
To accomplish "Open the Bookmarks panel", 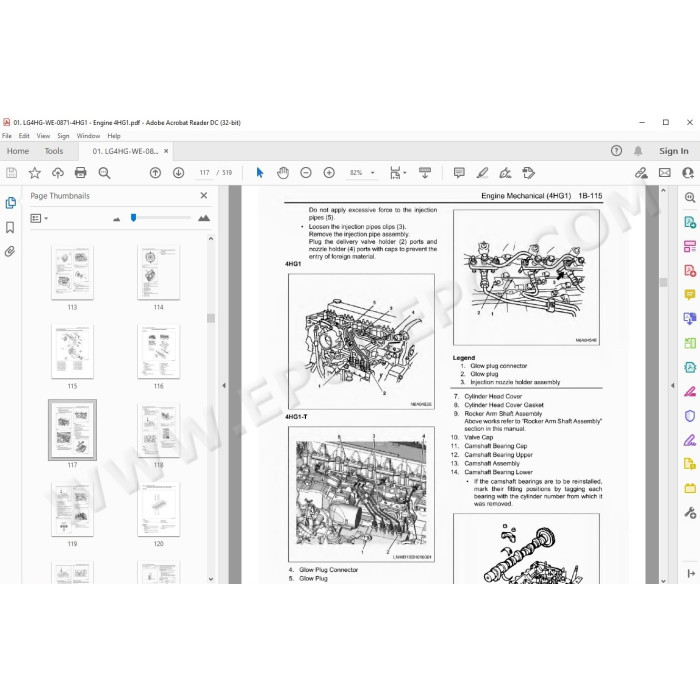I will (x=10, y=228).
